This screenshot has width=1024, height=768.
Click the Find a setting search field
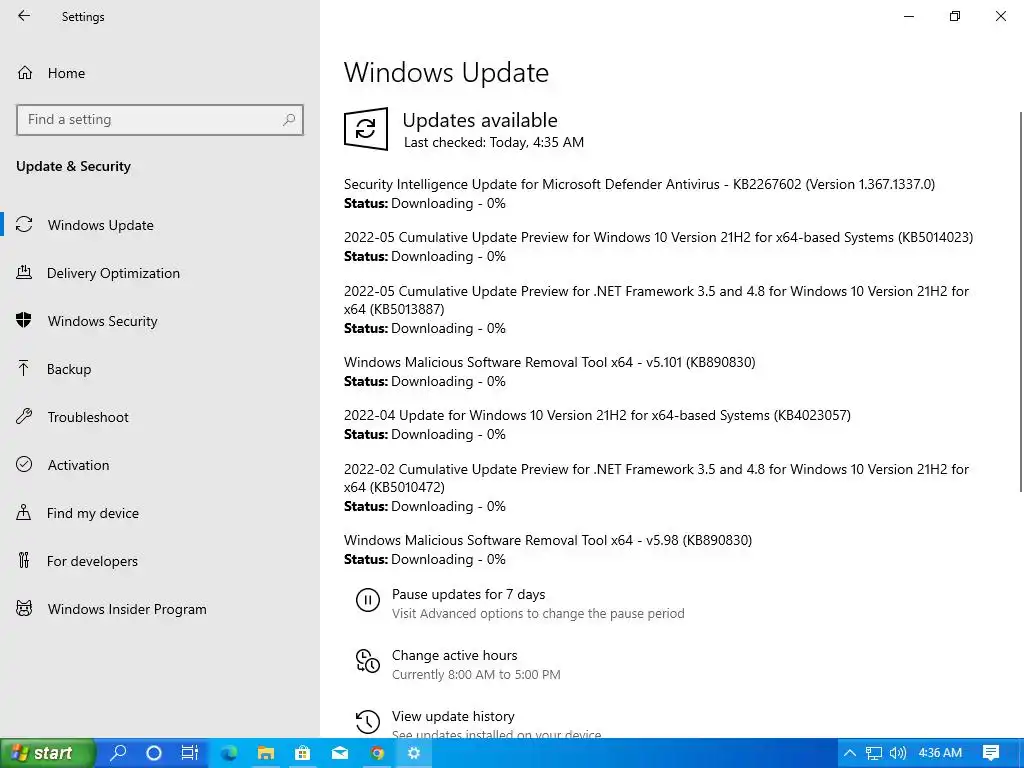pos(160,120)
